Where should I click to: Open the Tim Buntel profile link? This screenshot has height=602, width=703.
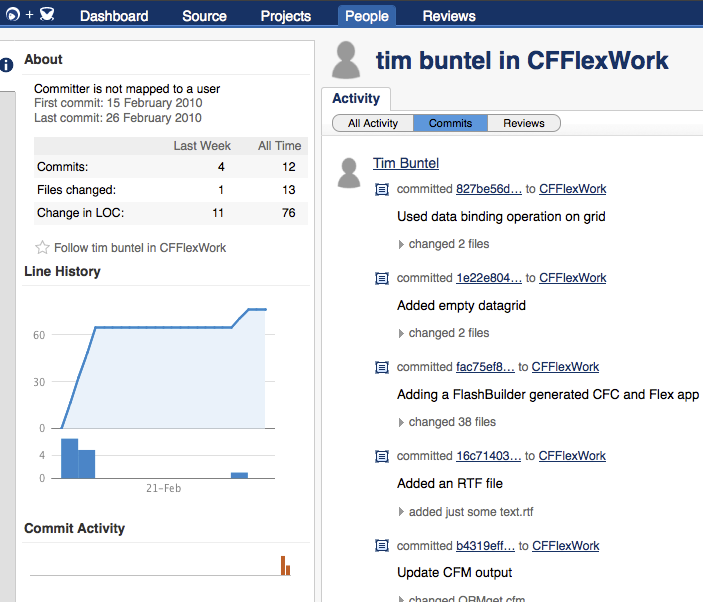coord(406,163)
